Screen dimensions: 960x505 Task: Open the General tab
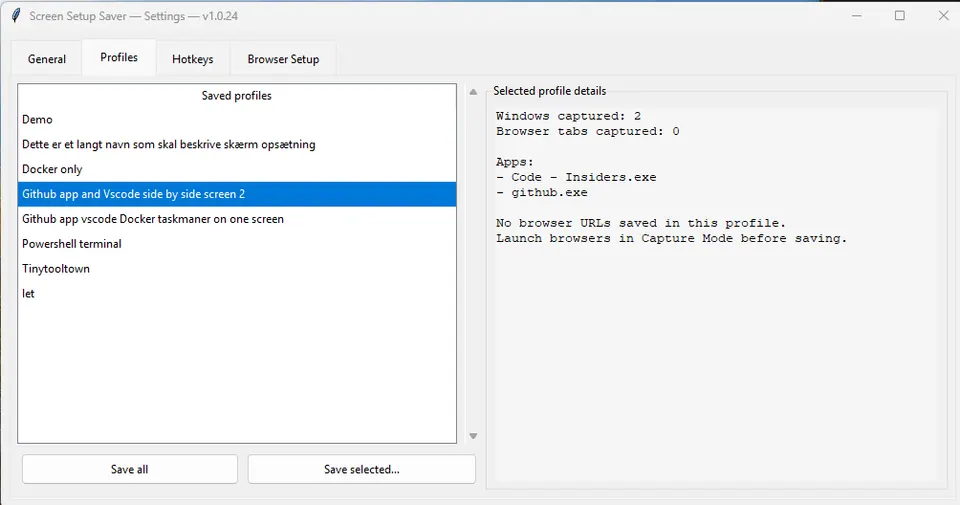coord(47,59)
